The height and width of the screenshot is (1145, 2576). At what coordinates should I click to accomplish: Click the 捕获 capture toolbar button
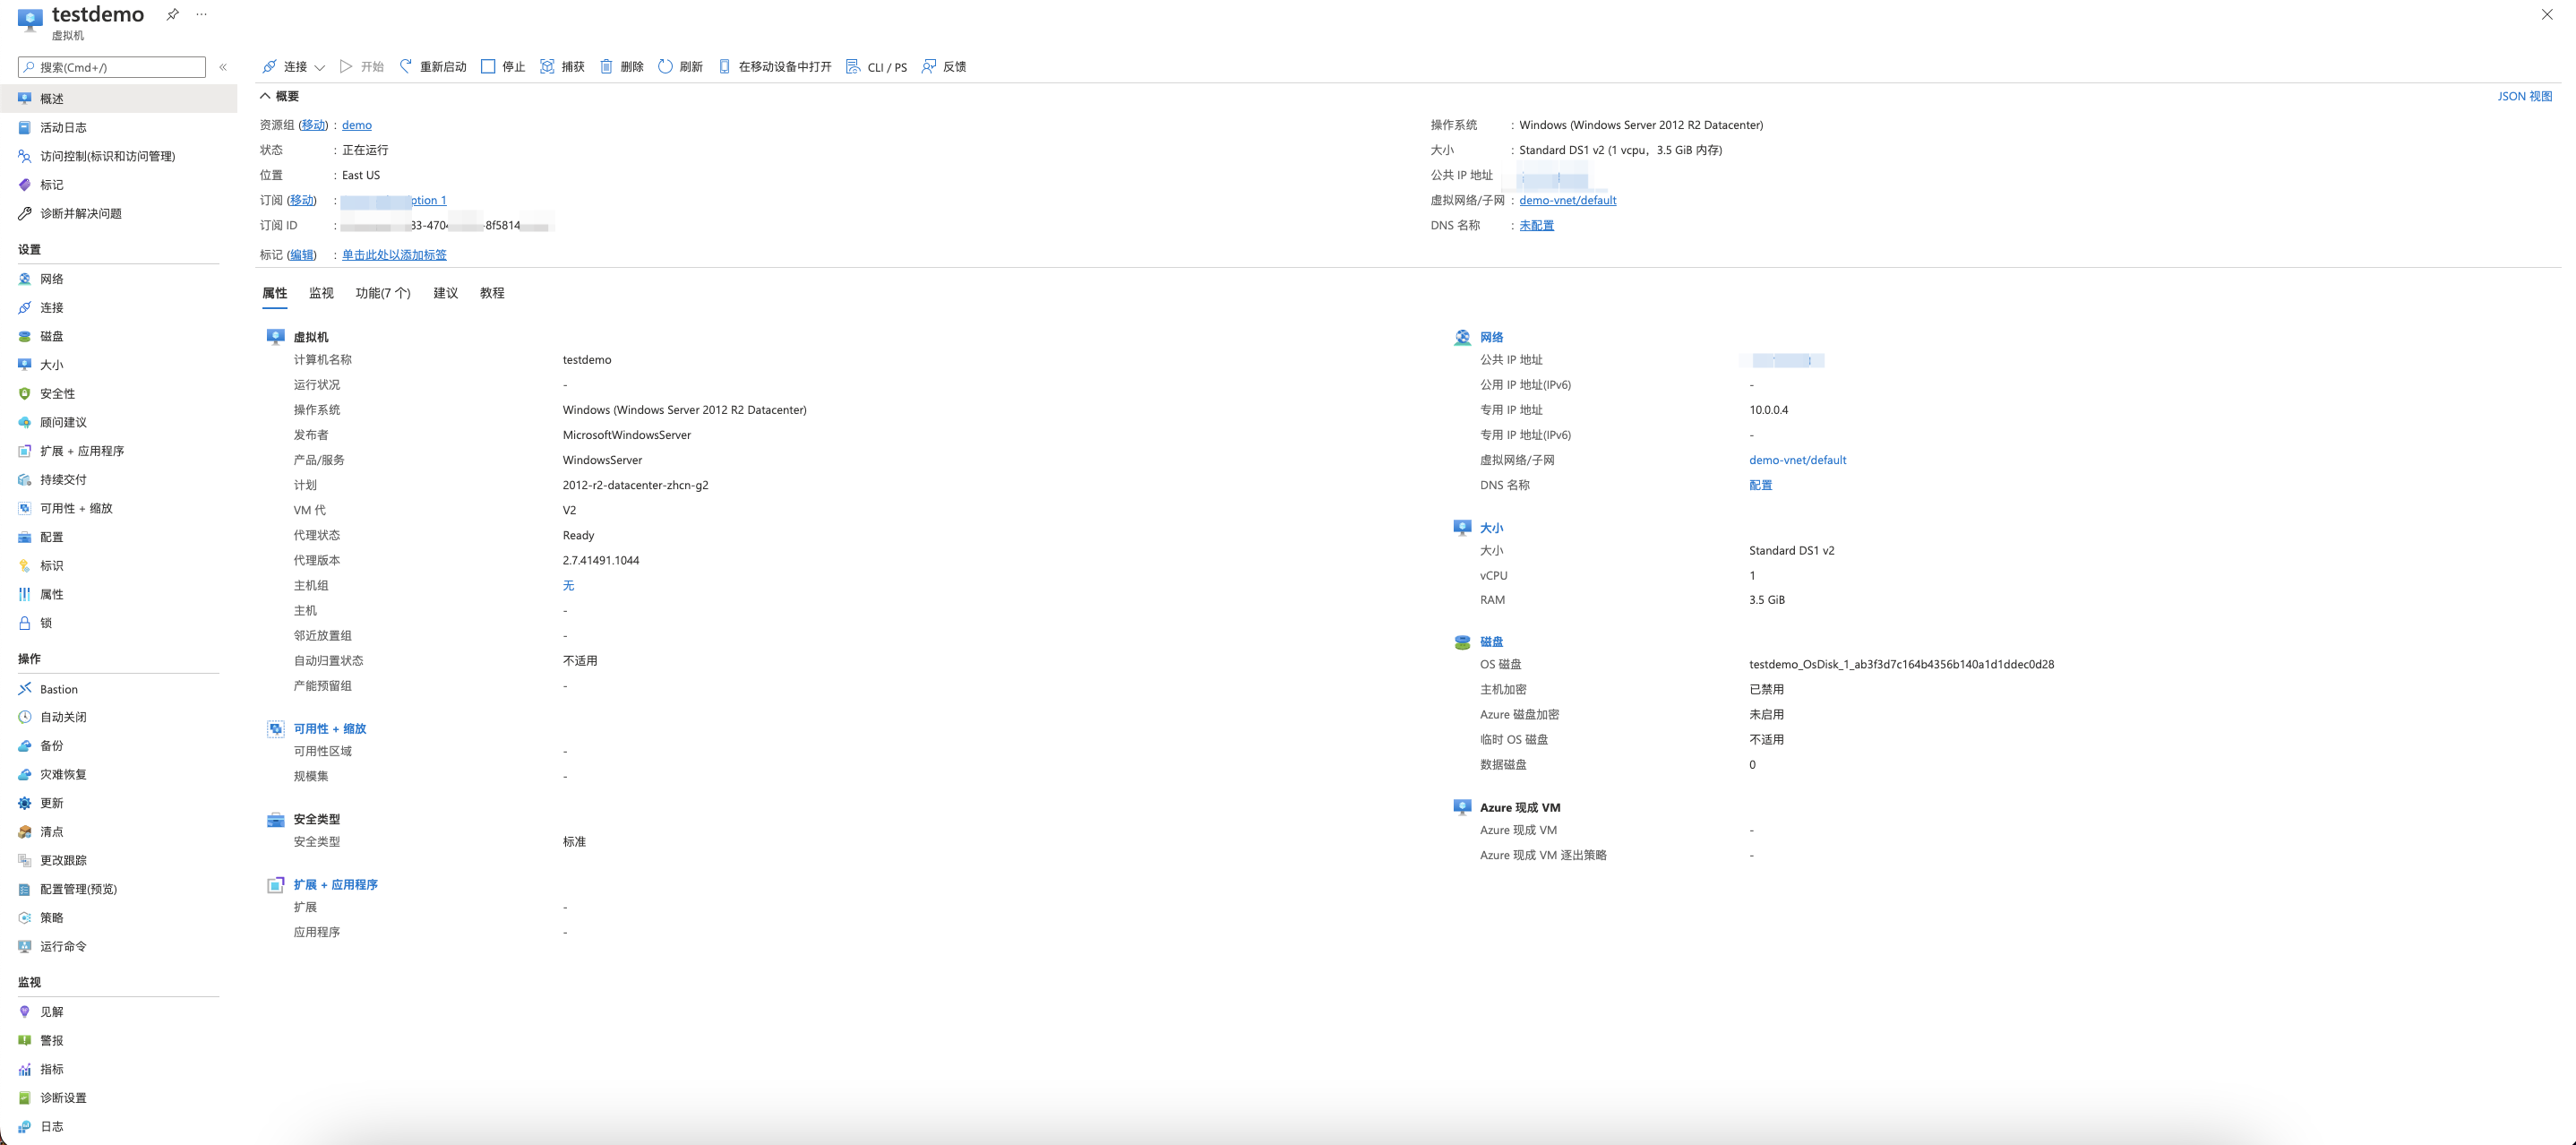[562, 67]
